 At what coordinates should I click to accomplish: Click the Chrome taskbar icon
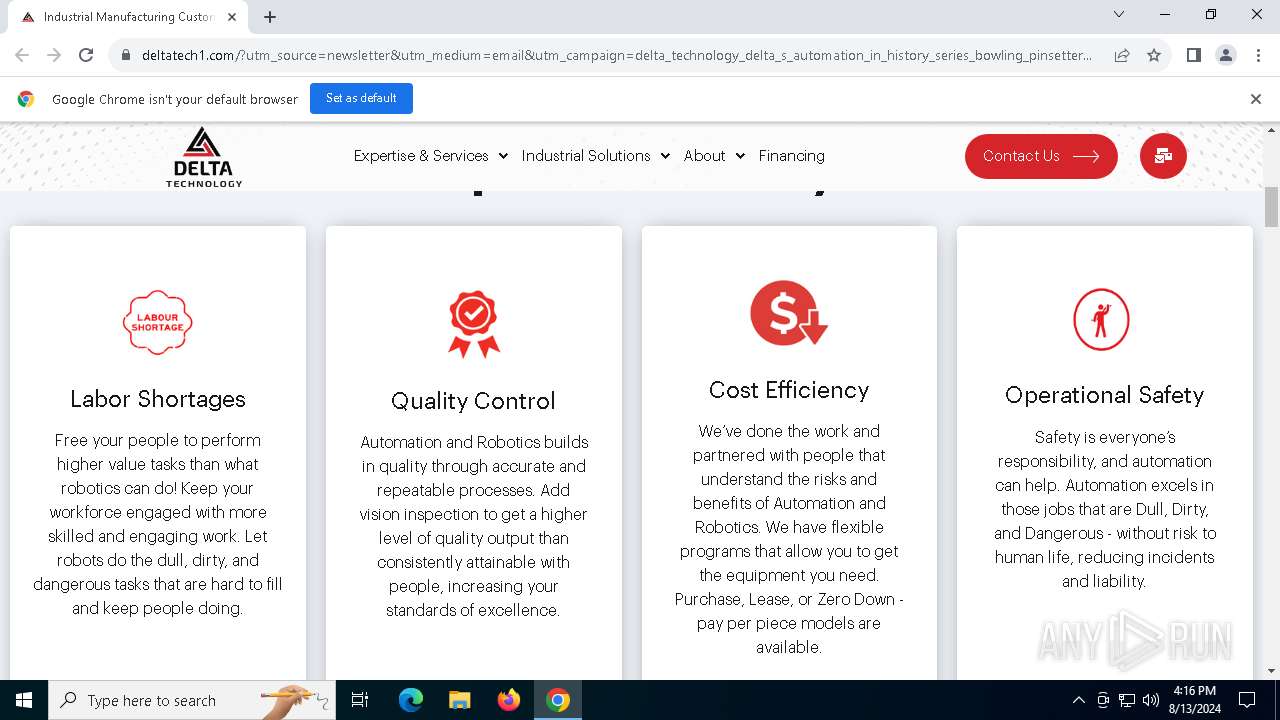coord(558,700)
